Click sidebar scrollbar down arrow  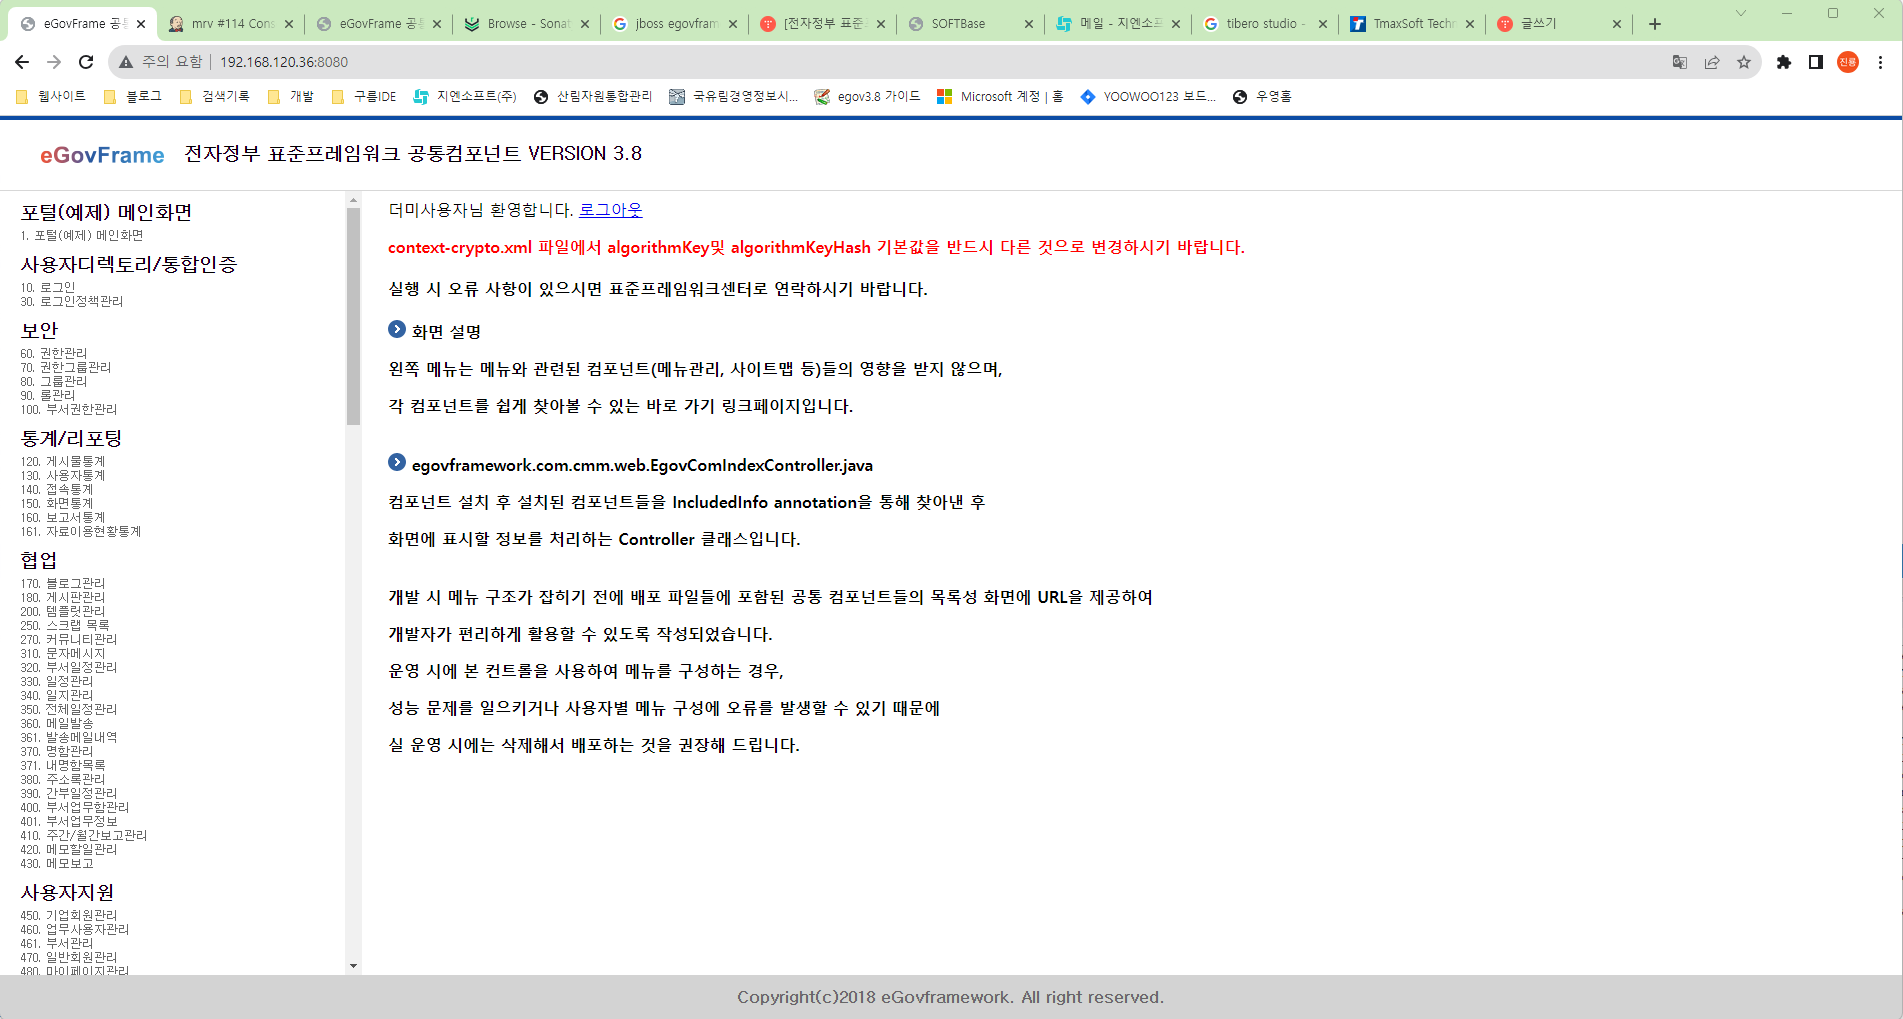[353, 966]
